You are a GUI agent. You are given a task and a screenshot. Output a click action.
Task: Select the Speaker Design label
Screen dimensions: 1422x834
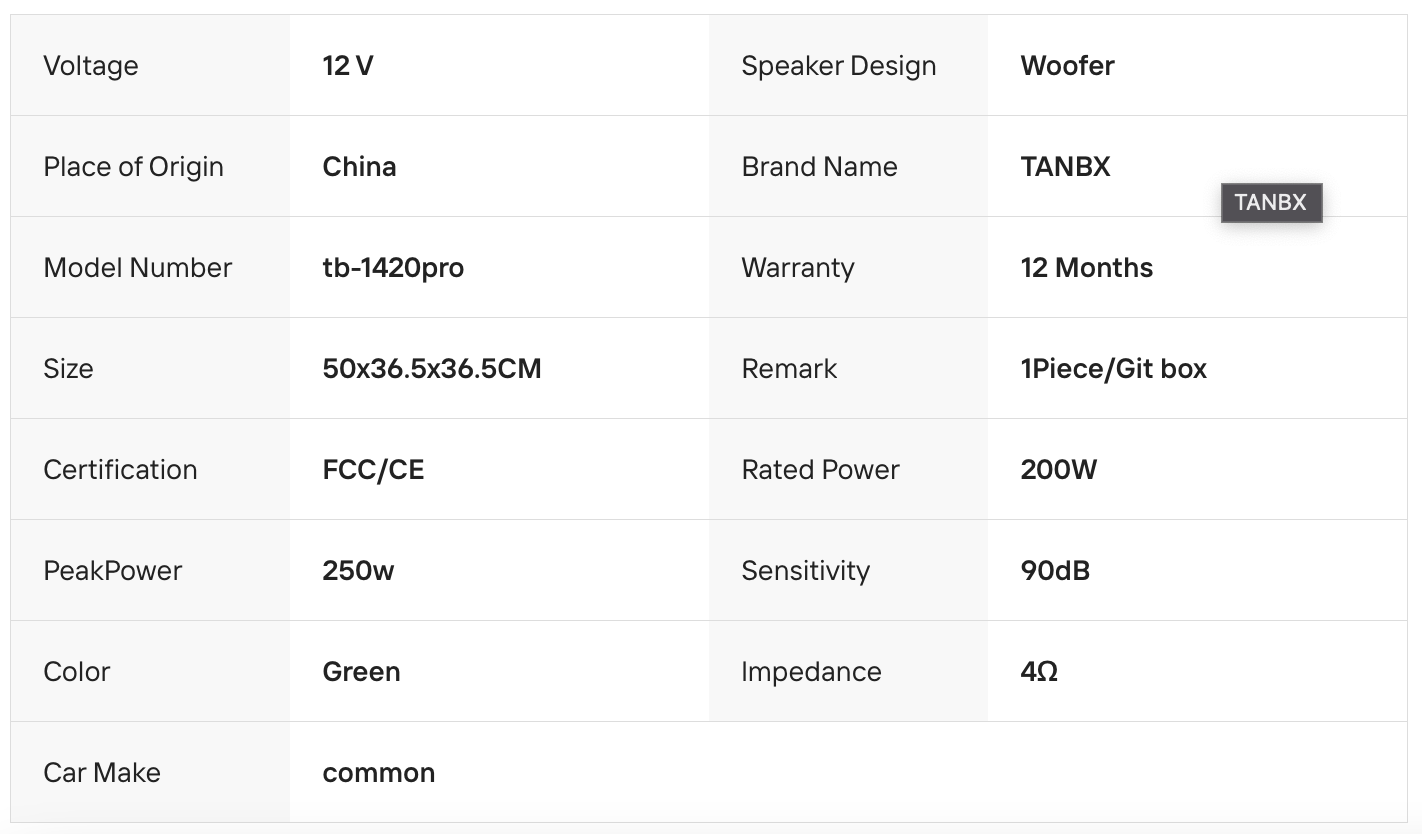[838, 66]
